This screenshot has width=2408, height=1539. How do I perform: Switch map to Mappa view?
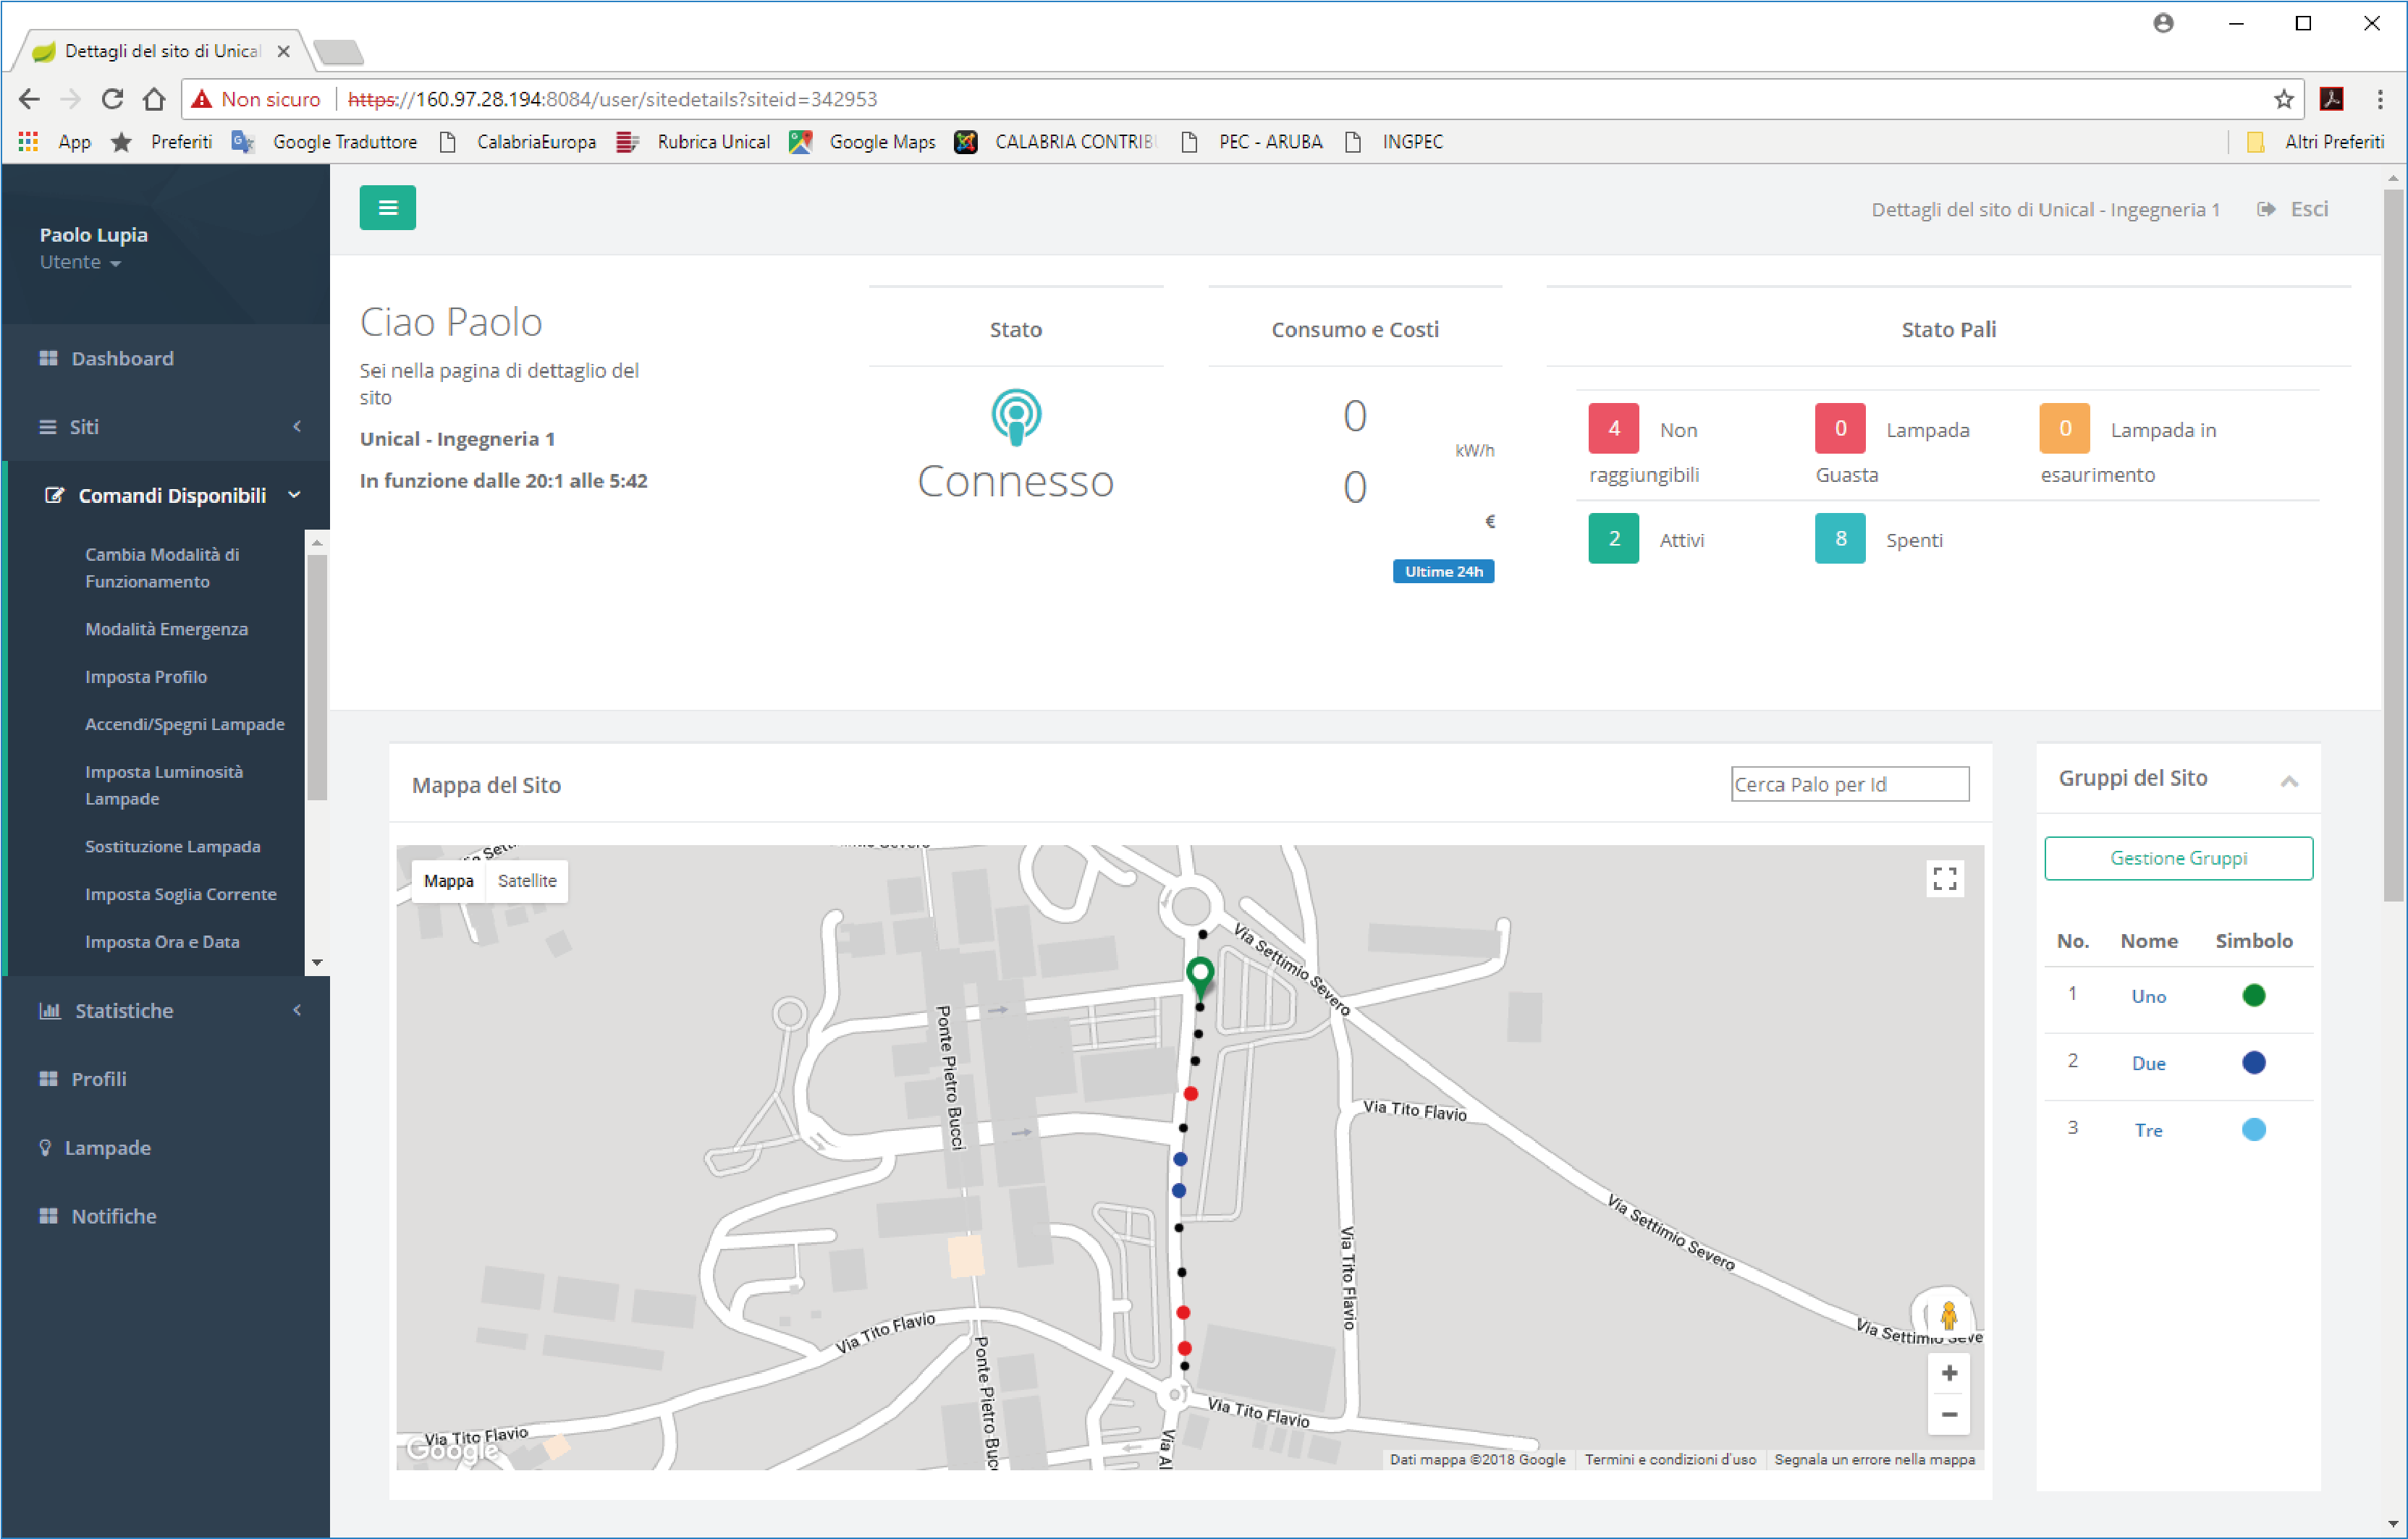tap(449, 881)
